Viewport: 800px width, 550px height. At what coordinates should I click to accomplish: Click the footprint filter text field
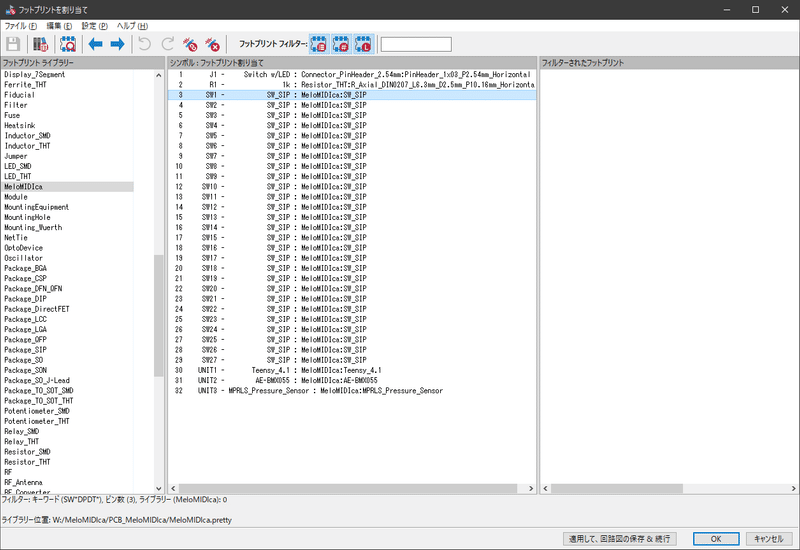point(416,44)
